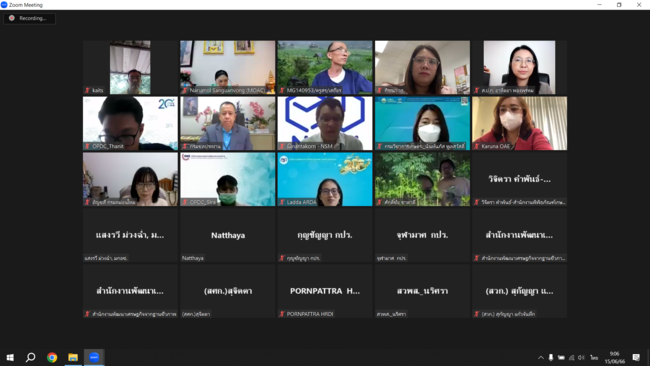Select the PORNPATTRA HRDI participant tile
The image size is (650, 366).
pyautogui.click(x=325, y=291)
